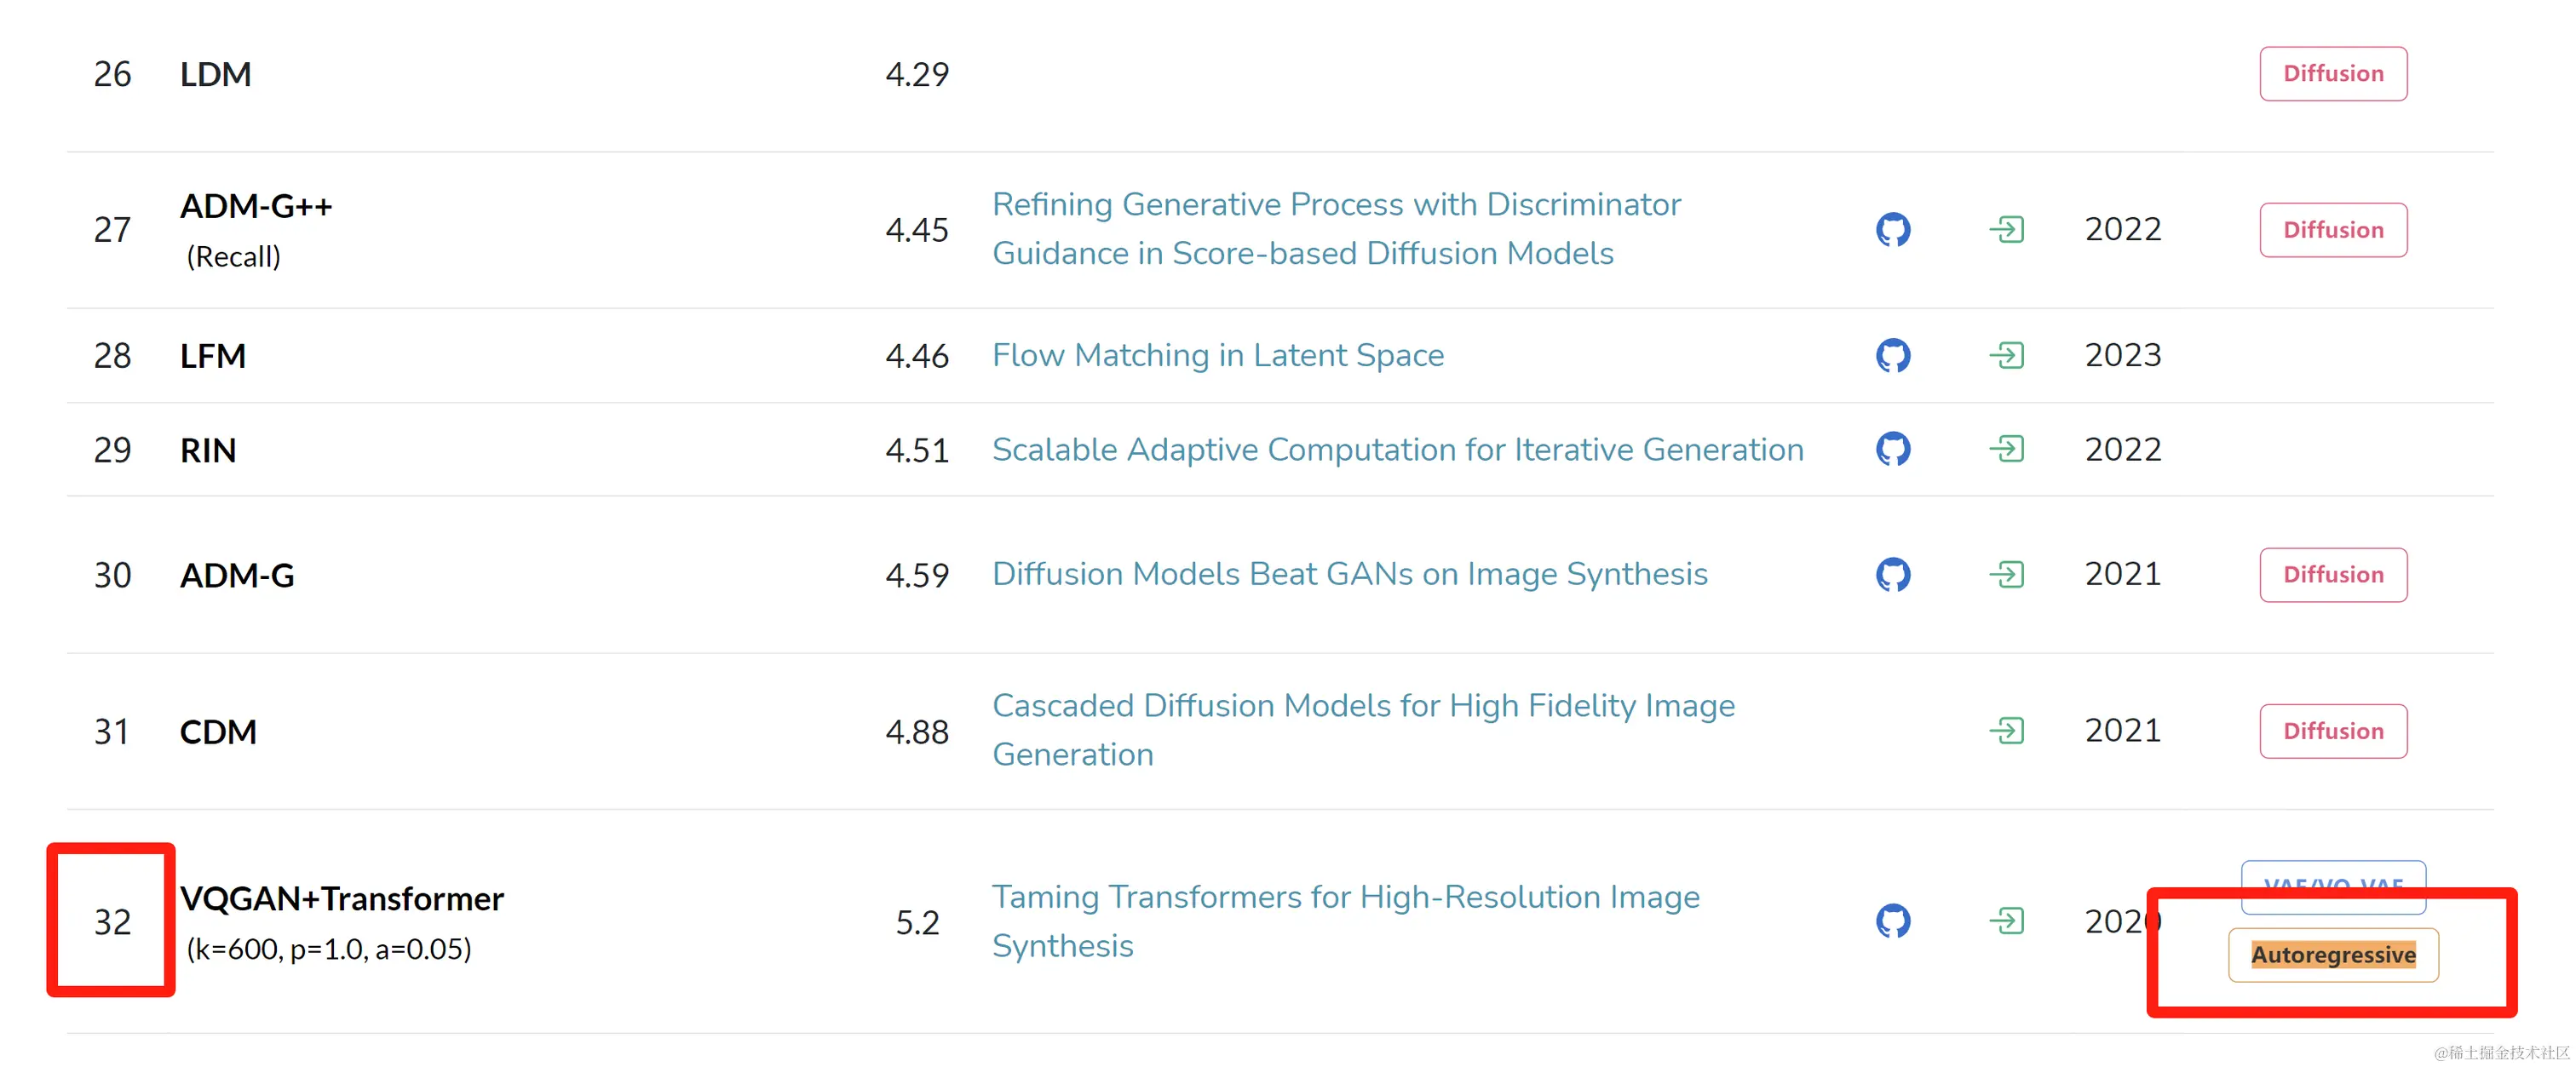The height and width of the screenshot is (1067, 2576).
Task: Open GitHub code icon for ADM-G row
Action: pos(1892,574)
